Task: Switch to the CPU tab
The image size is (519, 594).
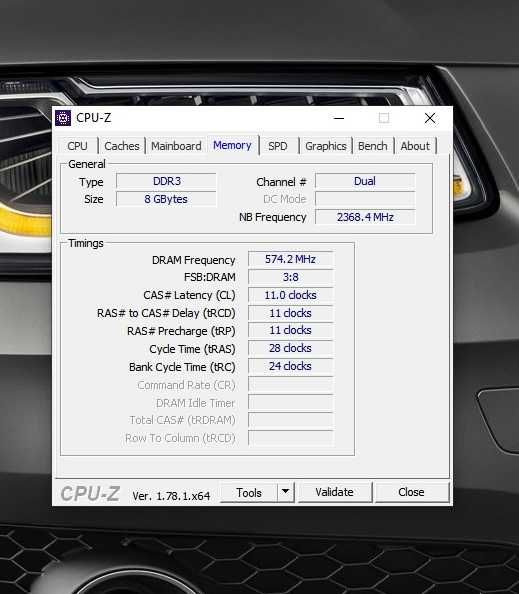Action: tap(77, 146)
